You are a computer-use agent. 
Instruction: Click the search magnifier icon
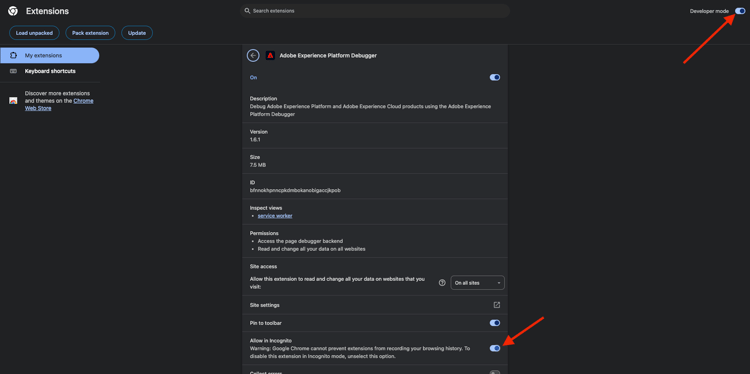point(247,11)
